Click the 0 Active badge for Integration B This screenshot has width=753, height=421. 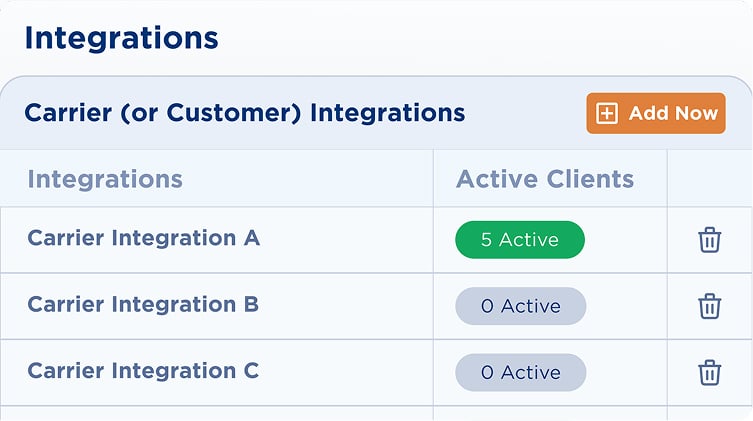(x=520, y=306)
